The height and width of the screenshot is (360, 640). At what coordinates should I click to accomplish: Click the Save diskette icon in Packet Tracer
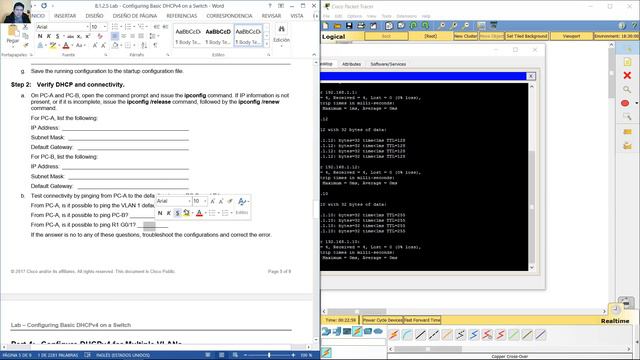[x=349, y=26]
